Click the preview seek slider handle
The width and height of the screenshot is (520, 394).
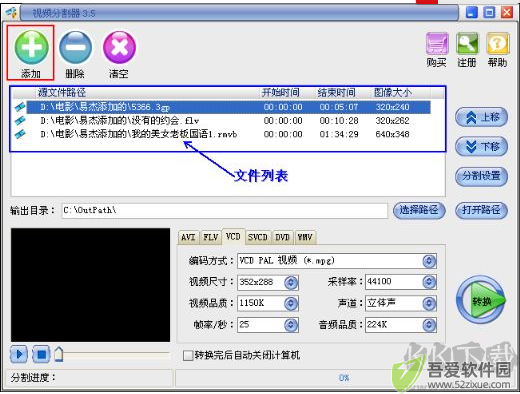click(59, 354)
